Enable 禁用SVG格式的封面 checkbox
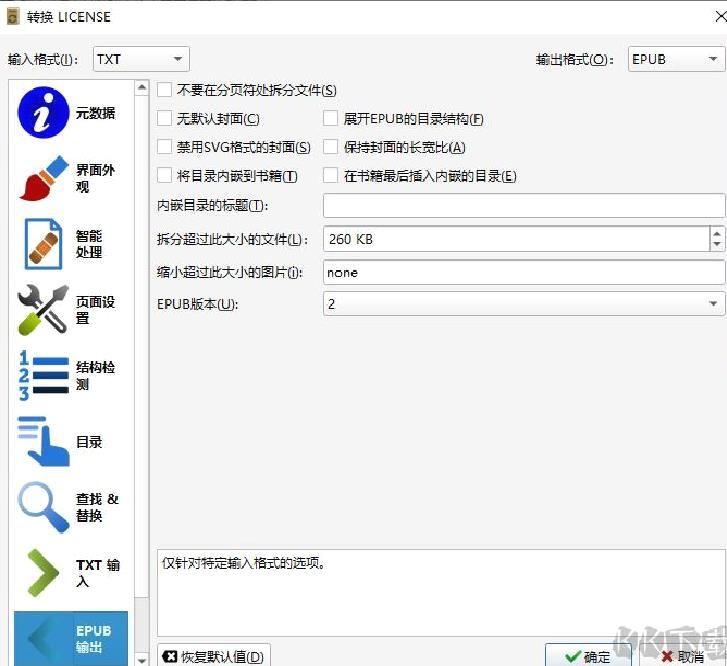This screenshot has width=727, height=666. coord(164,147)
